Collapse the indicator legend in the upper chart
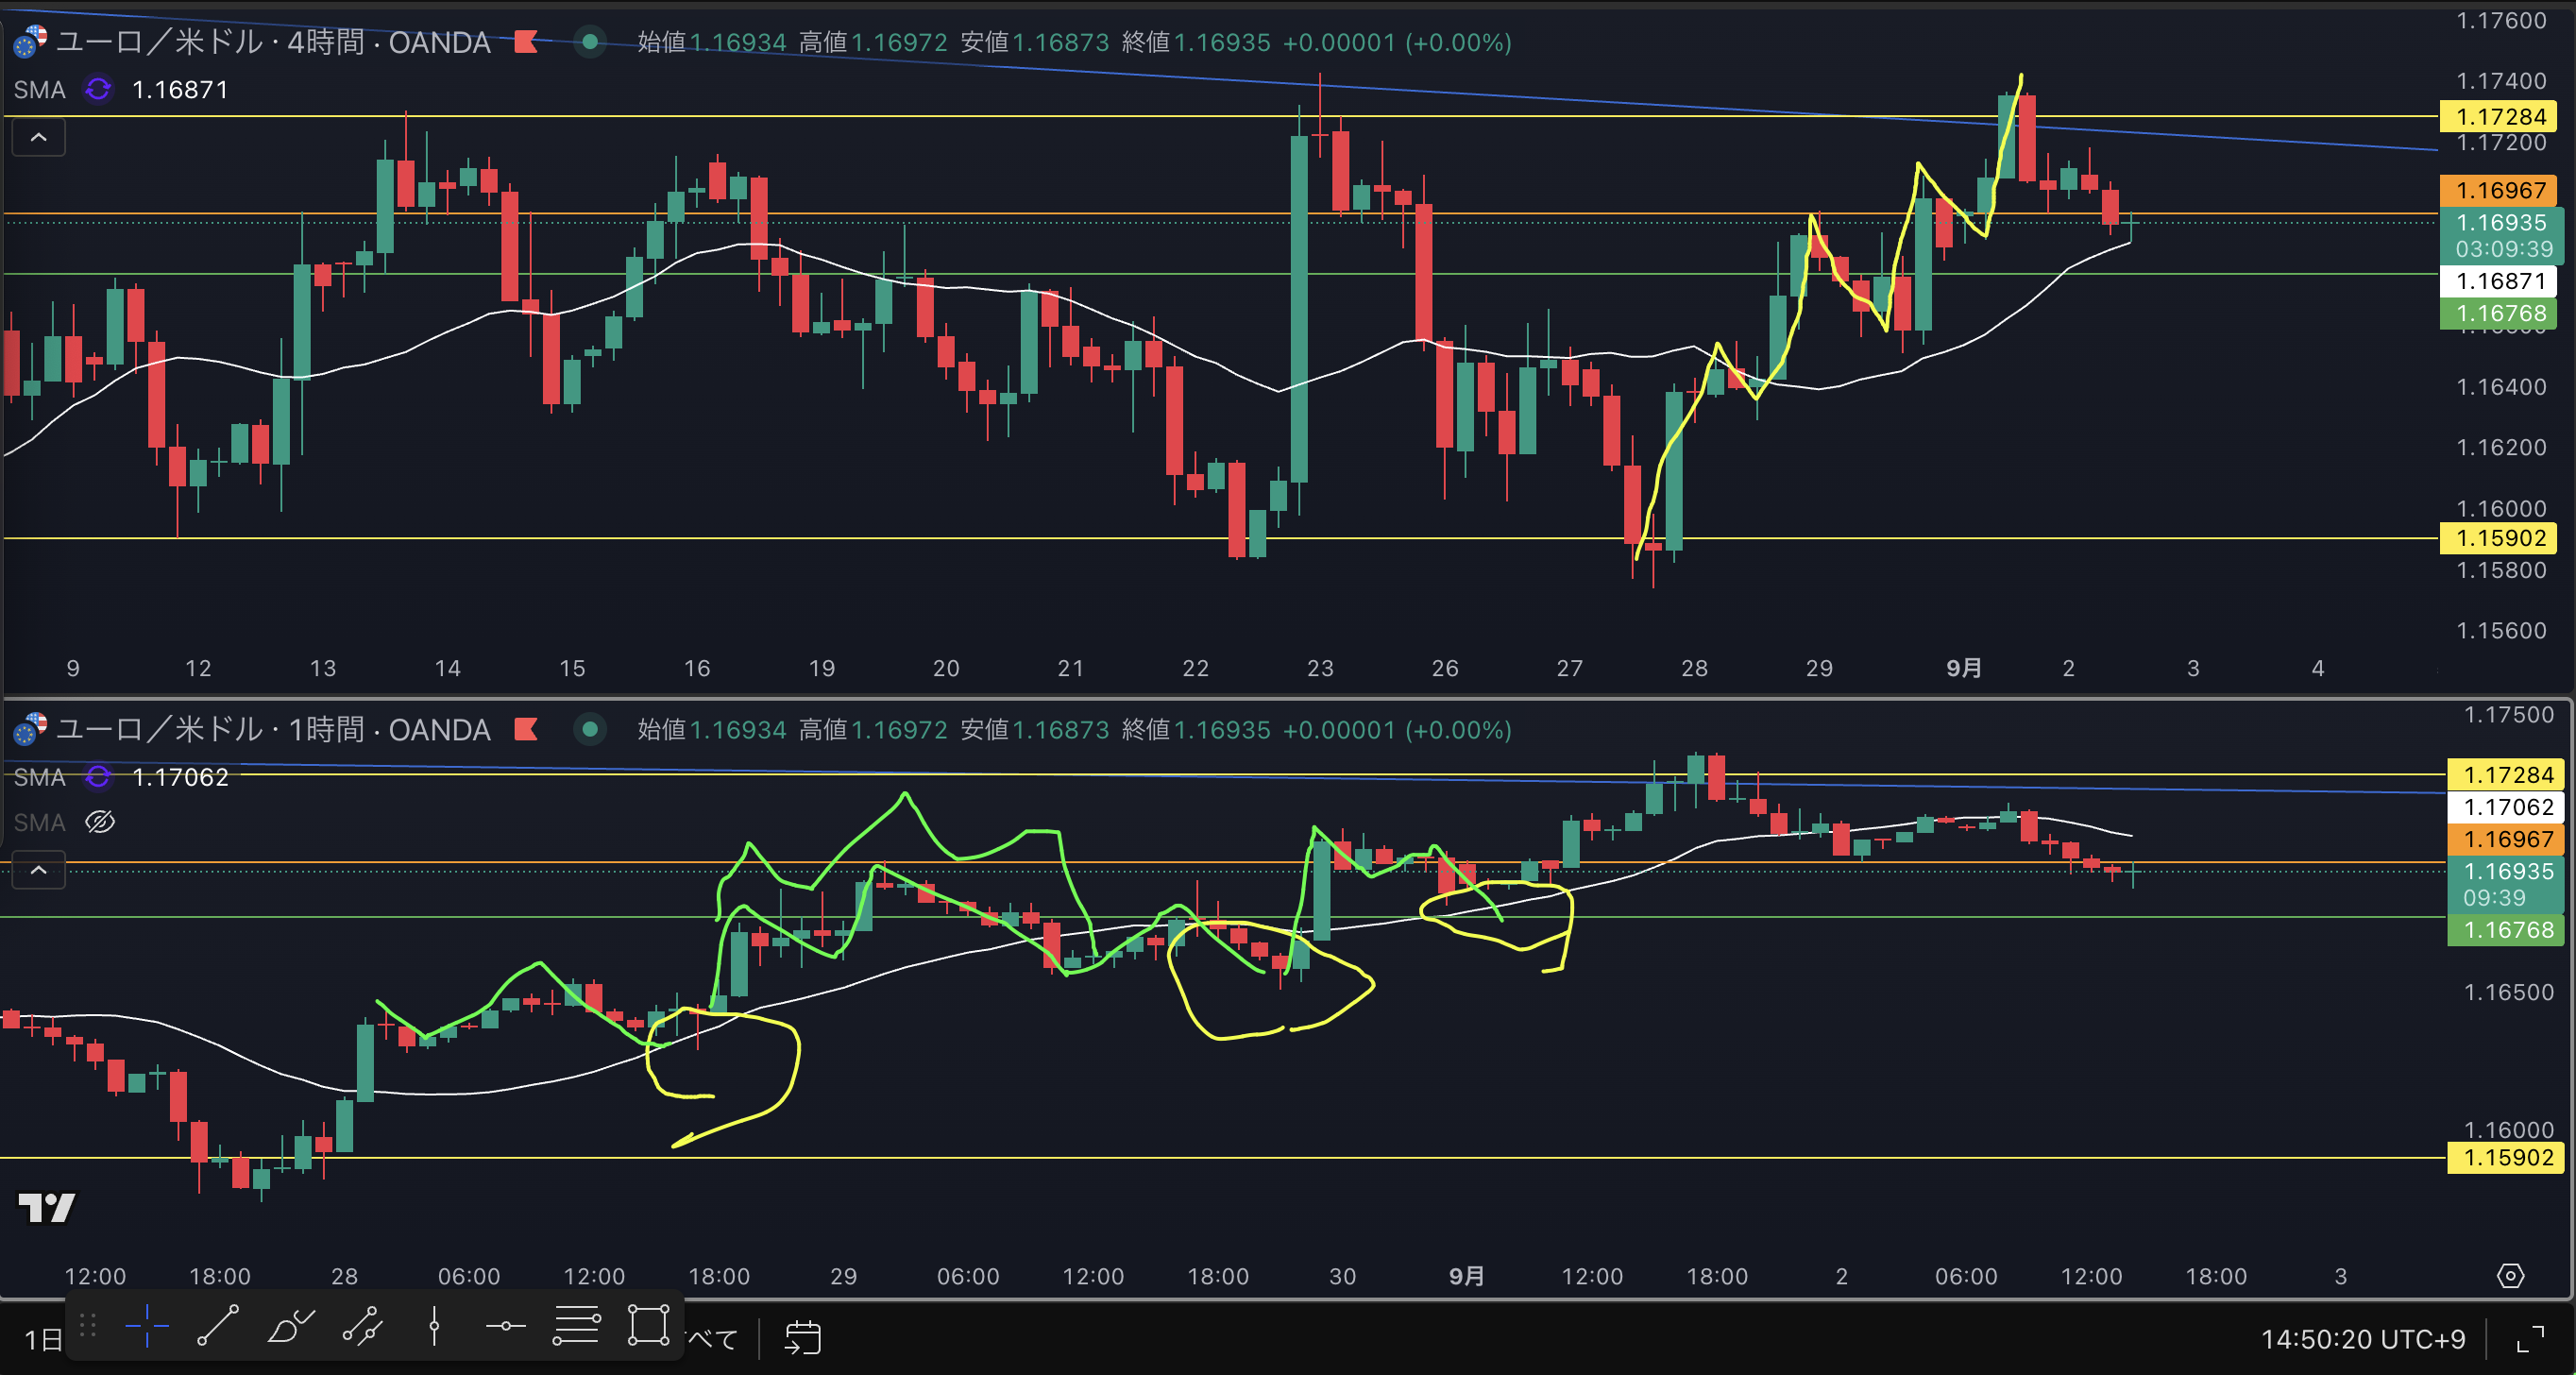2576x1375 pixels. click(x=38, y=138)
